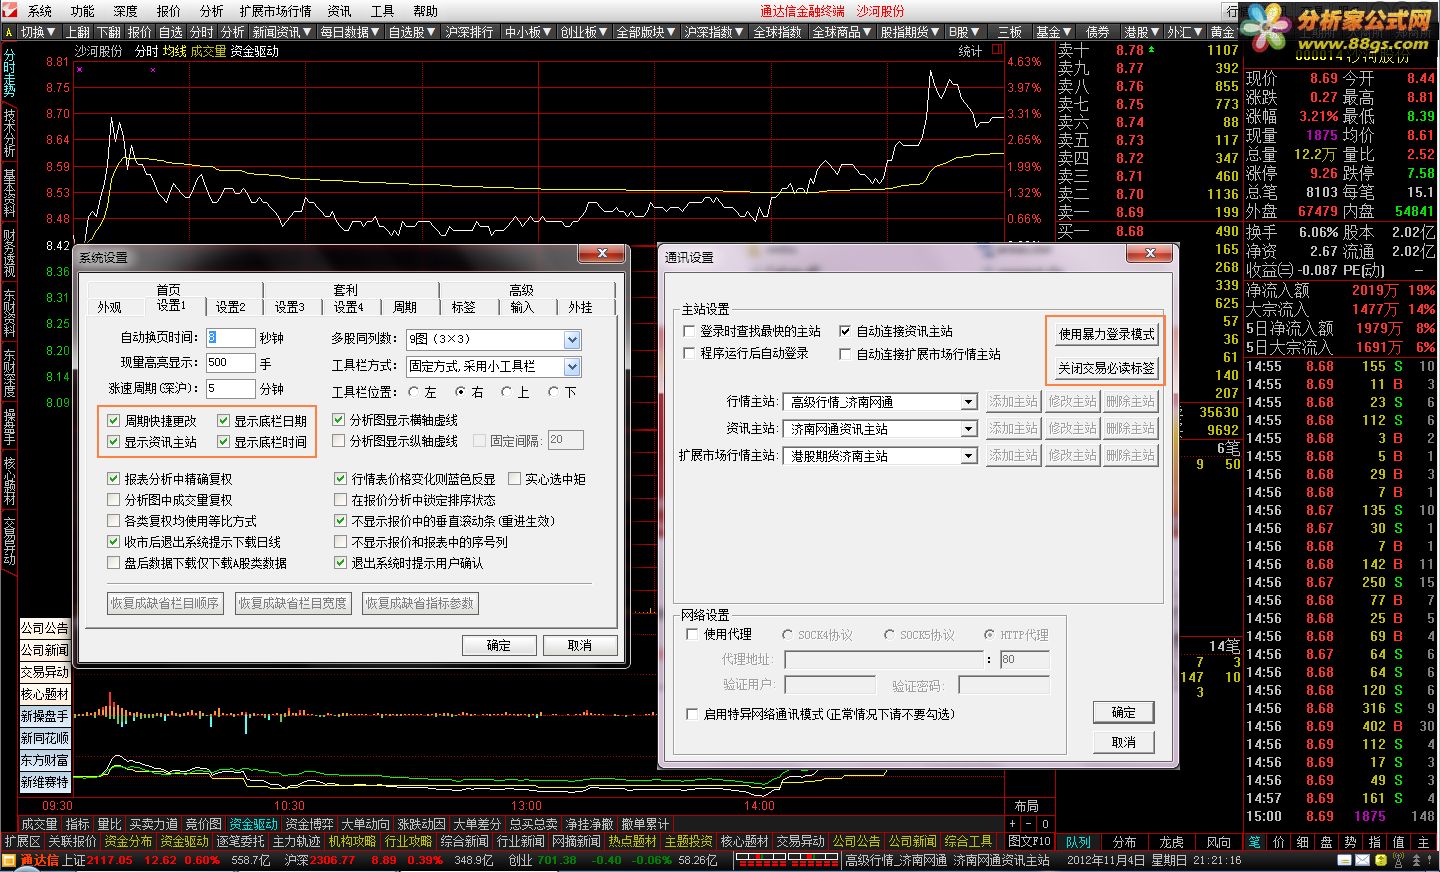
Task: Select 技术分析 in left vertical sidebar
Action: 9,133
